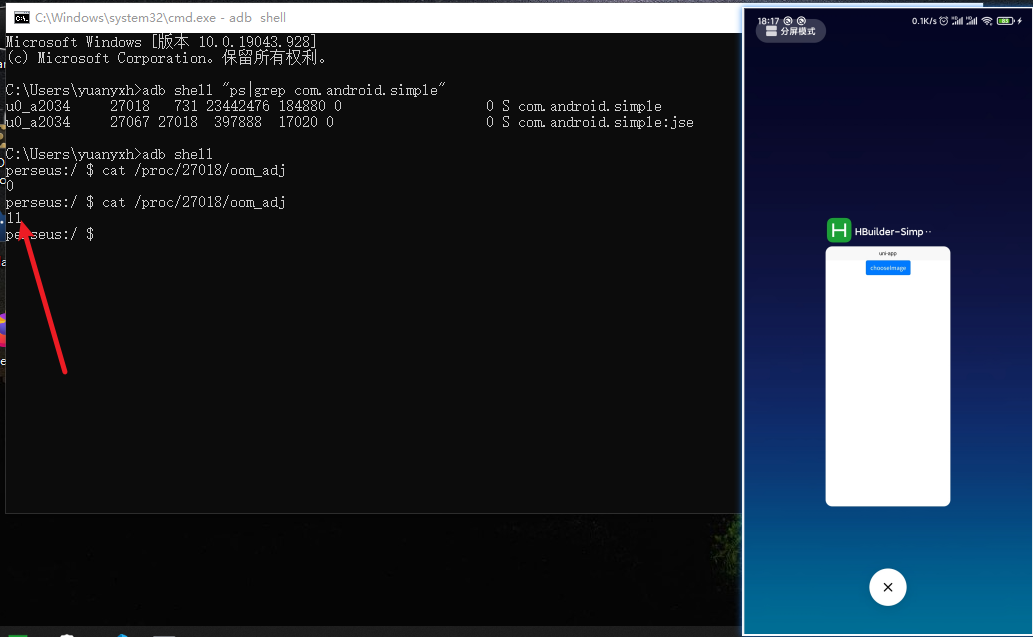This screenshot has height=637, width=1033.
Task: Click the 'C:\Users\yuanyxh>adb shell' line
Action: click(109, 154)
